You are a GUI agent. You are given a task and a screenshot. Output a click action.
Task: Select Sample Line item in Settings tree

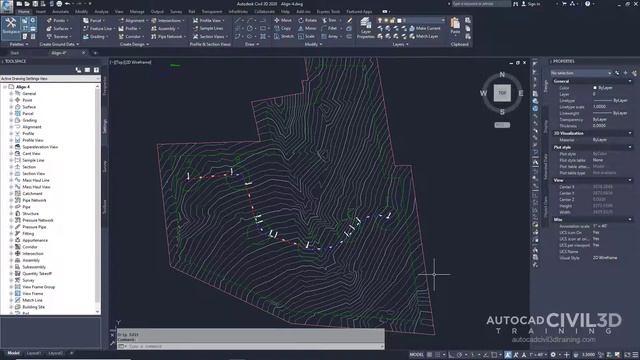click(x=33, y=160)
